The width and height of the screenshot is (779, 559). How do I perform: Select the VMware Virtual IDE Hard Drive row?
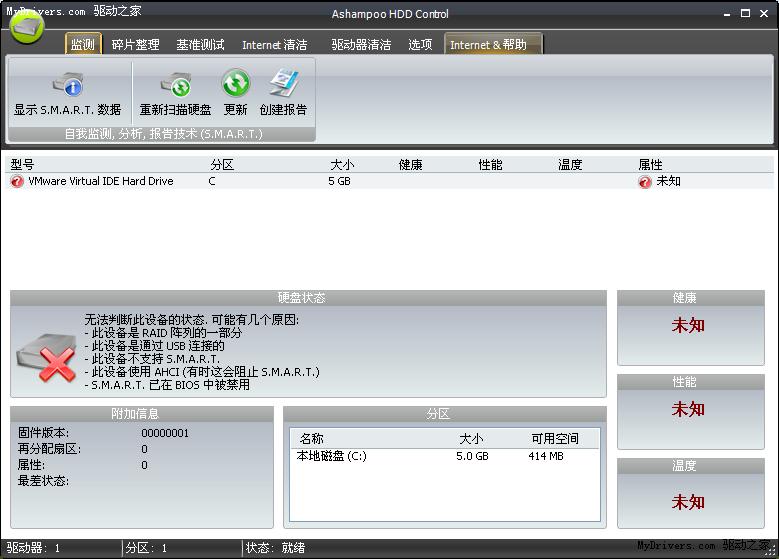[100, 182]
